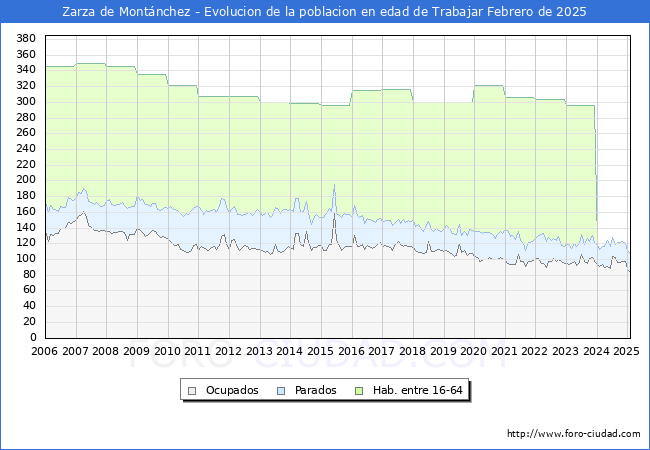
Task: Click the 320 y-axis value
Action: tap(26, 86)
